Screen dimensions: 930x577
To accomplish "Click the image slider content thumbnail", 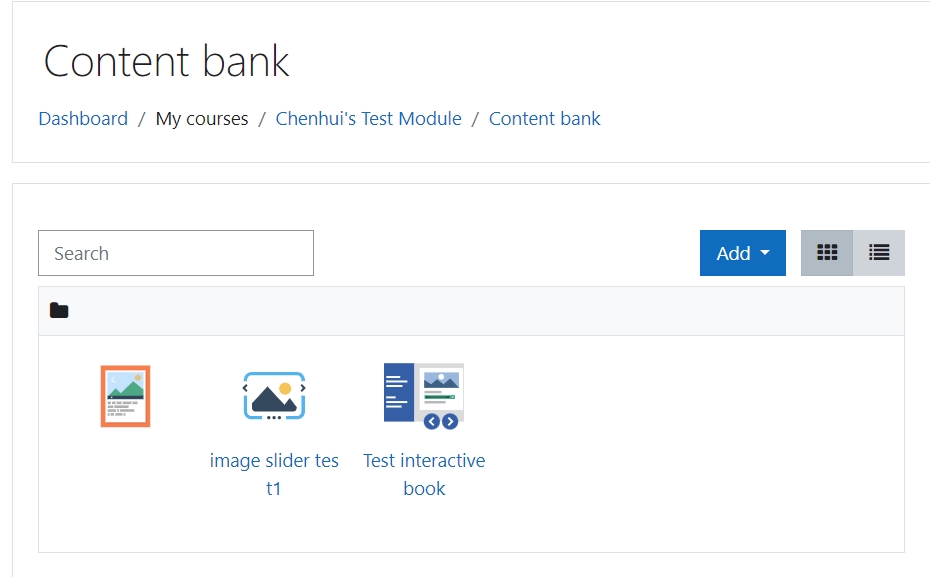I will tap(274, 396).
